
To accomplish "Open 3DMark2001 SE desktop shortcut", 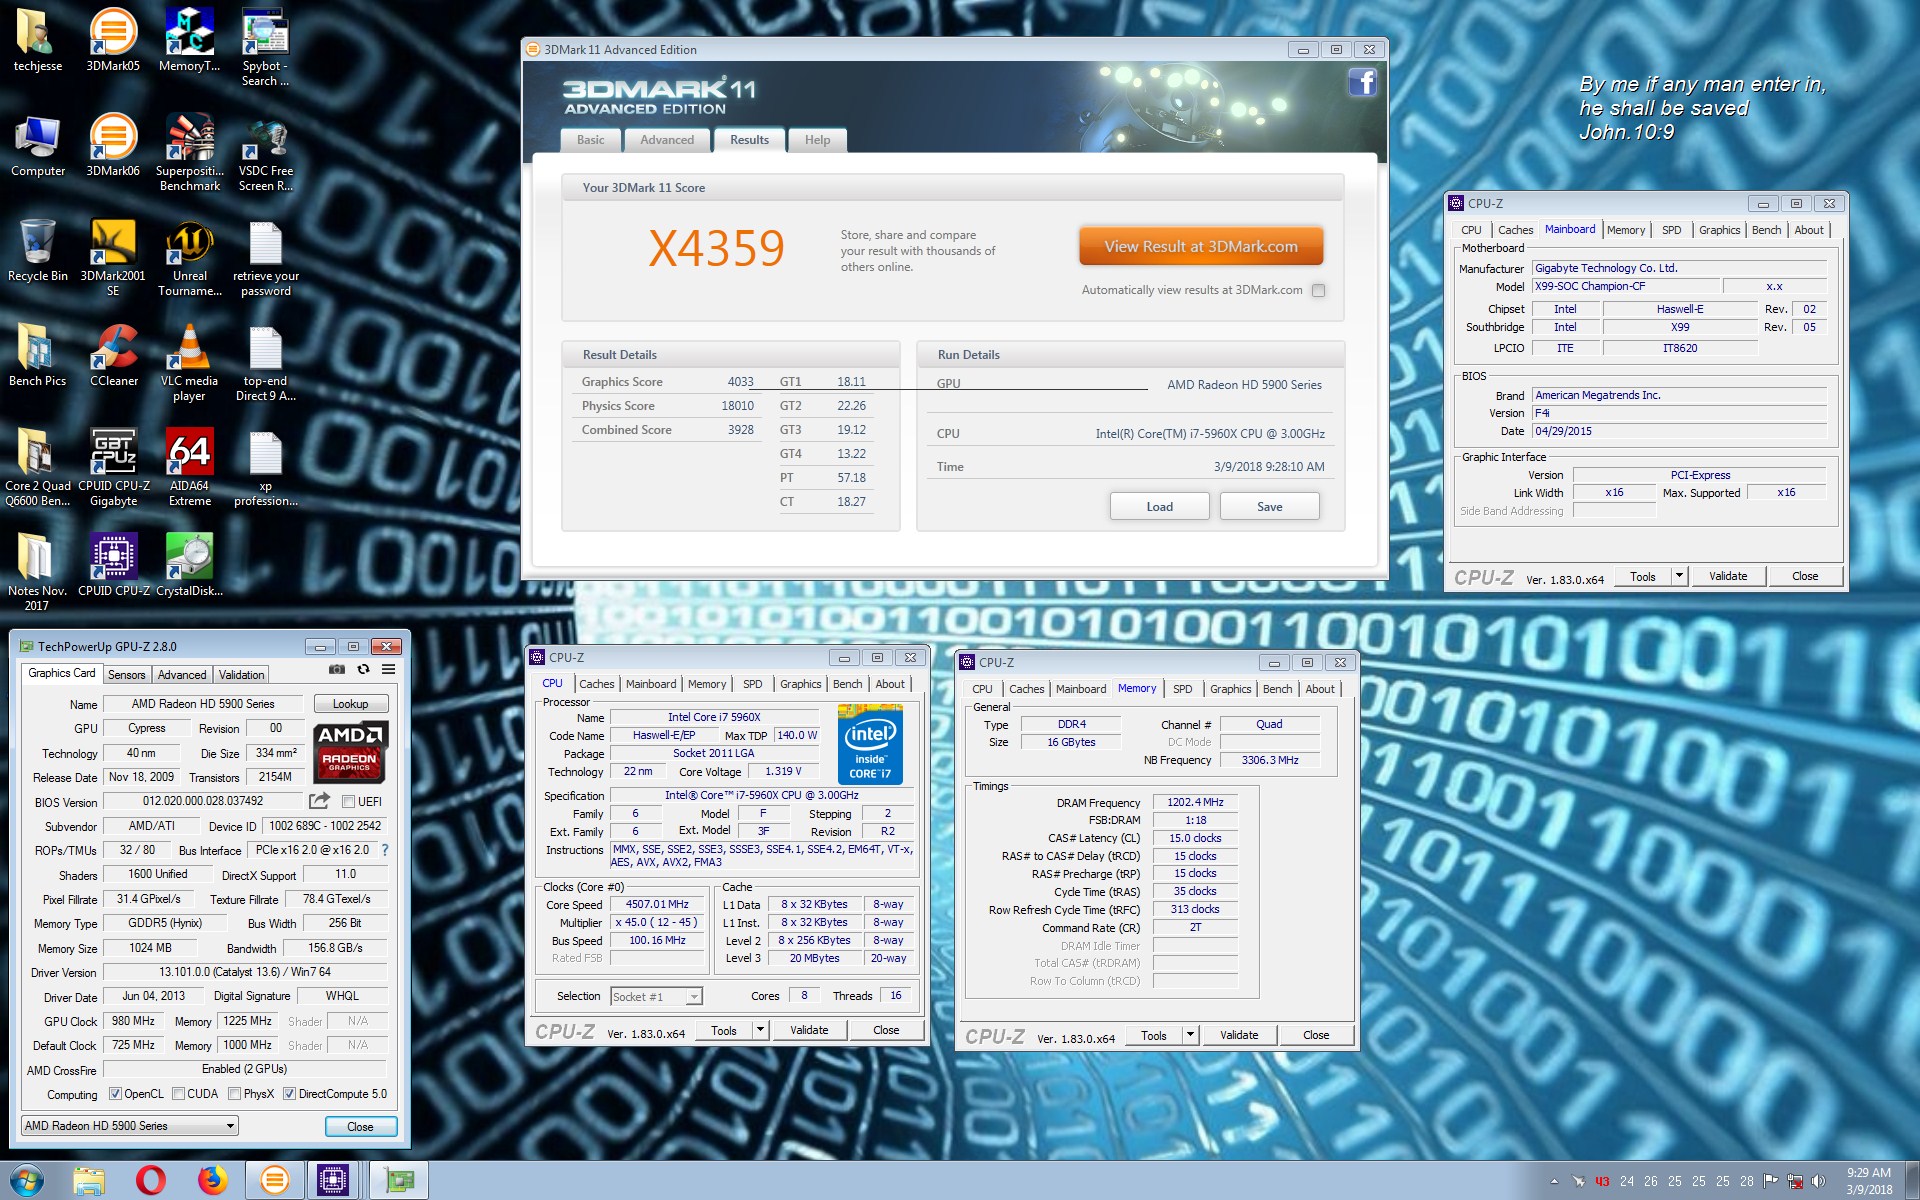I will click(x=113, y=257).
